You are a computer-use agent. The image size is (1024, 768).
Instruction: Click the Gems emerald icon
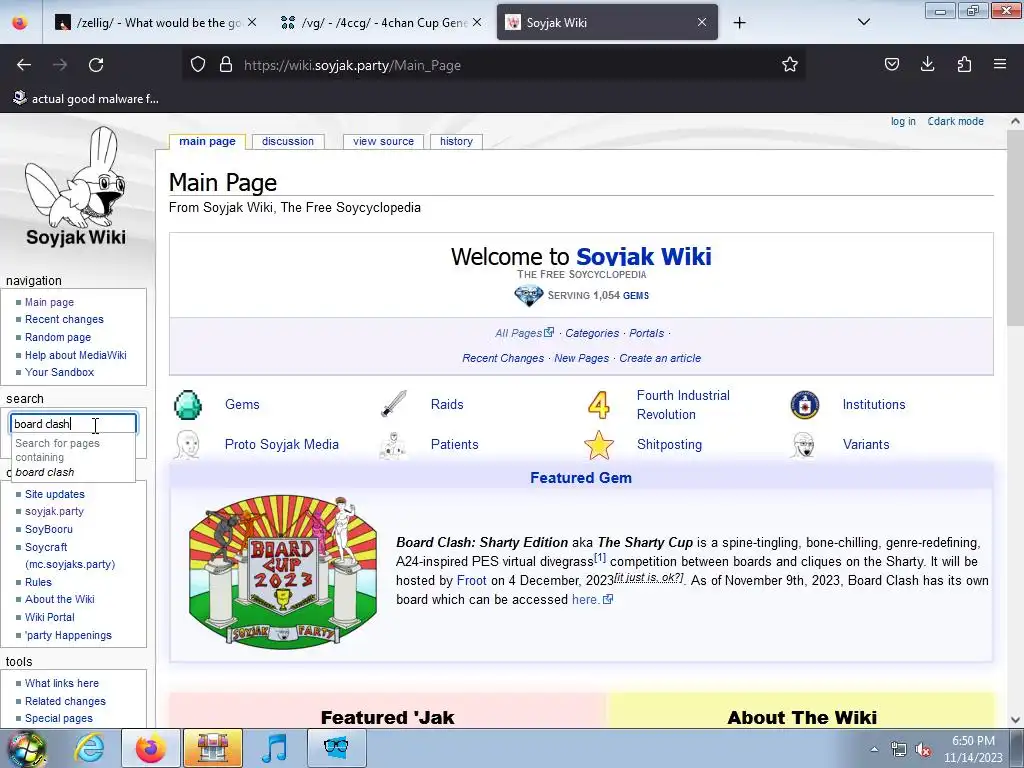click(x=187, y=405)
